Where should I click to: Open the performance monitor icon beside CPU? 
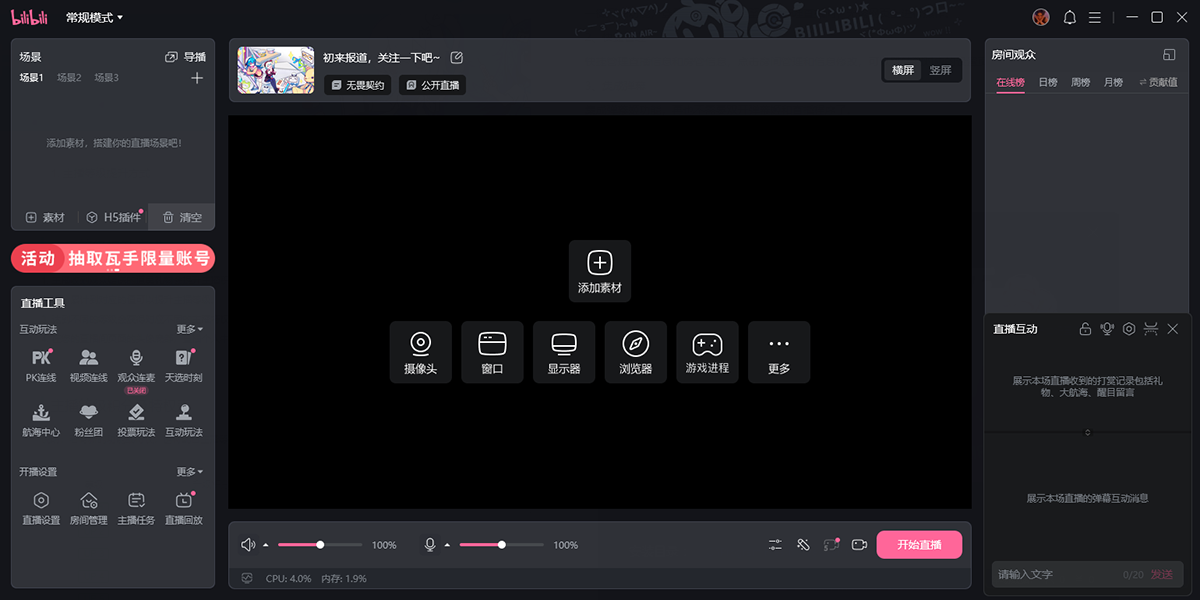pyautogui.click(x=247, y=578)
